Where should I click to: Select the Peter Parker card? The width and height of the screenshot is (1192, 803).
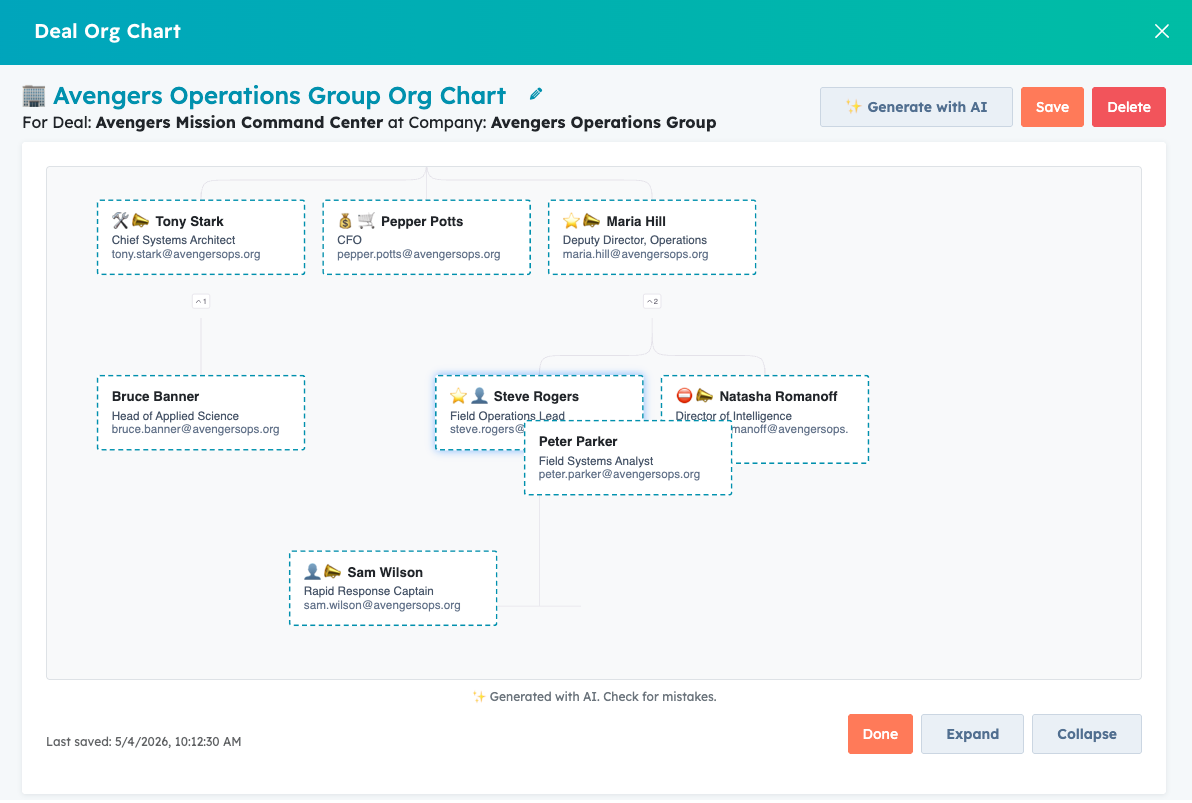[629, 458]
